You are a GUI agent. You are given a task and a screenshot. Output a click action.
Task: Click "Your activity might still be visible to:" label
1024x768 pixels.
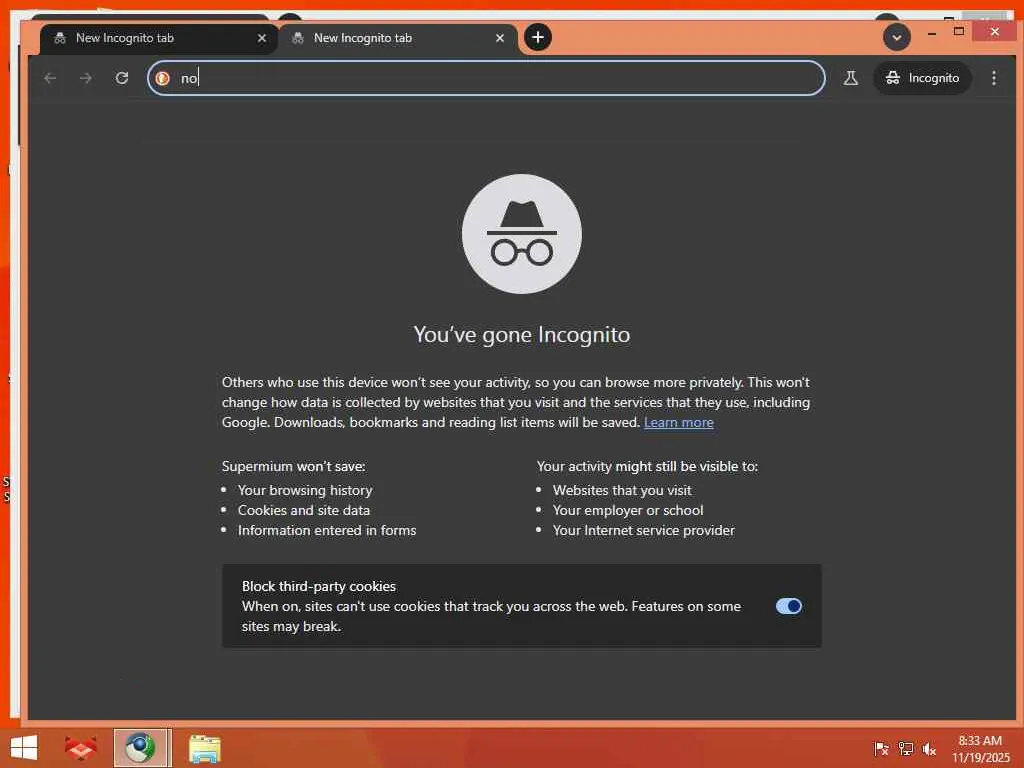(x=647, y=466)
